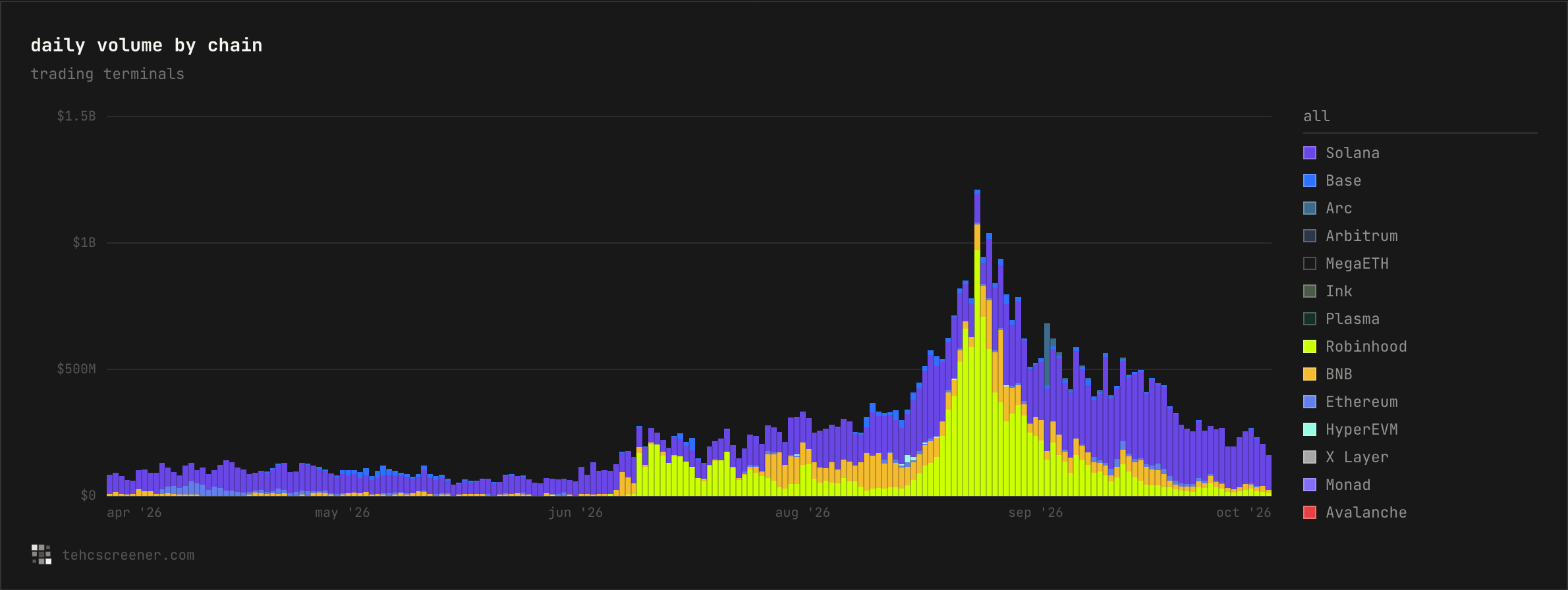Click the jun '26 axis label

(x=575, y=513)
